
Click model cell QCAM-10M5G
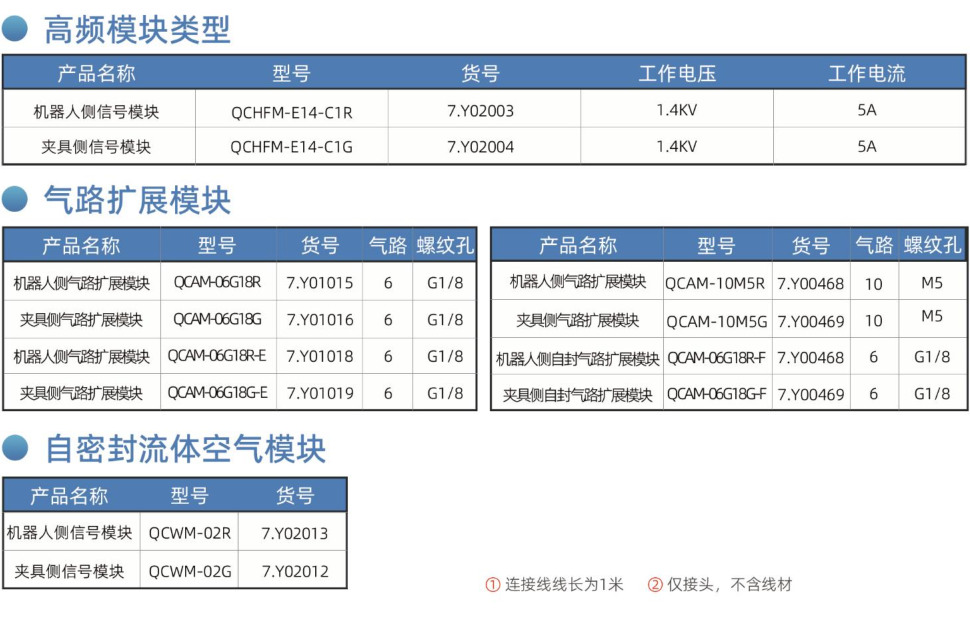point(716,322)
